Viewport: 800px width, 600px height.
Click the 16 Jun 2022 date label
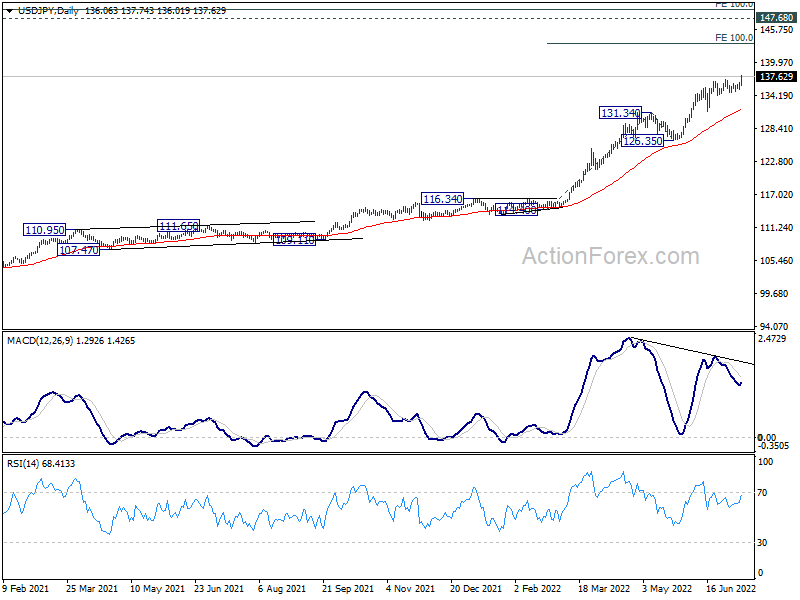[731, 589]
